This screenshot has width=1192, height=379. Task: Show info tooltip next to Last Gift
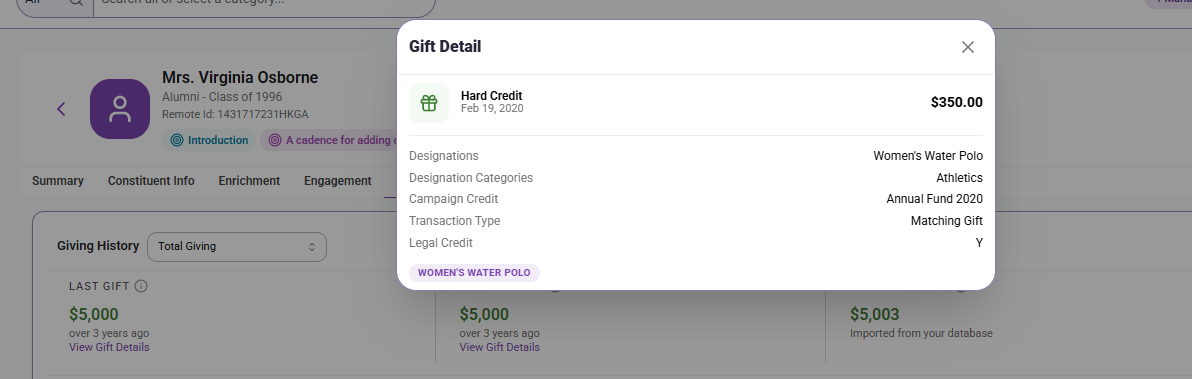[141, 286]
